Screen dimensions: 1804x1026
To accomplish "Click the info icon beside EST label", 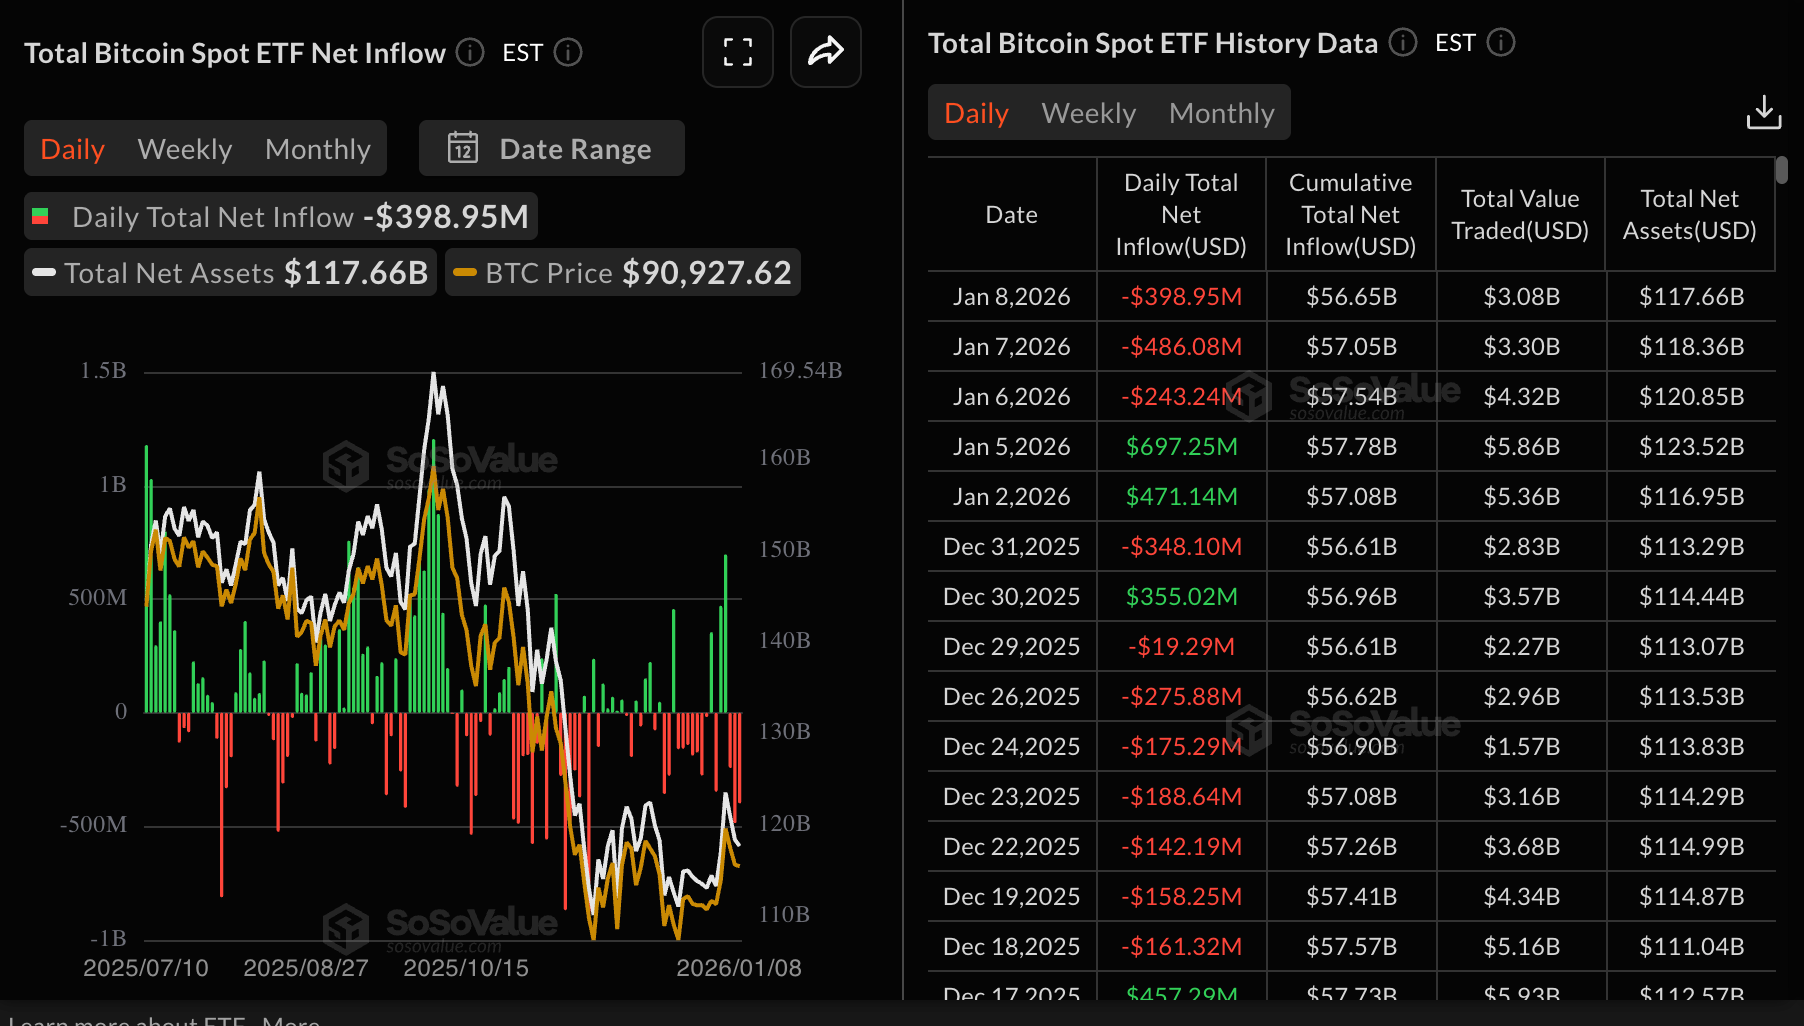I will (568, 53).
